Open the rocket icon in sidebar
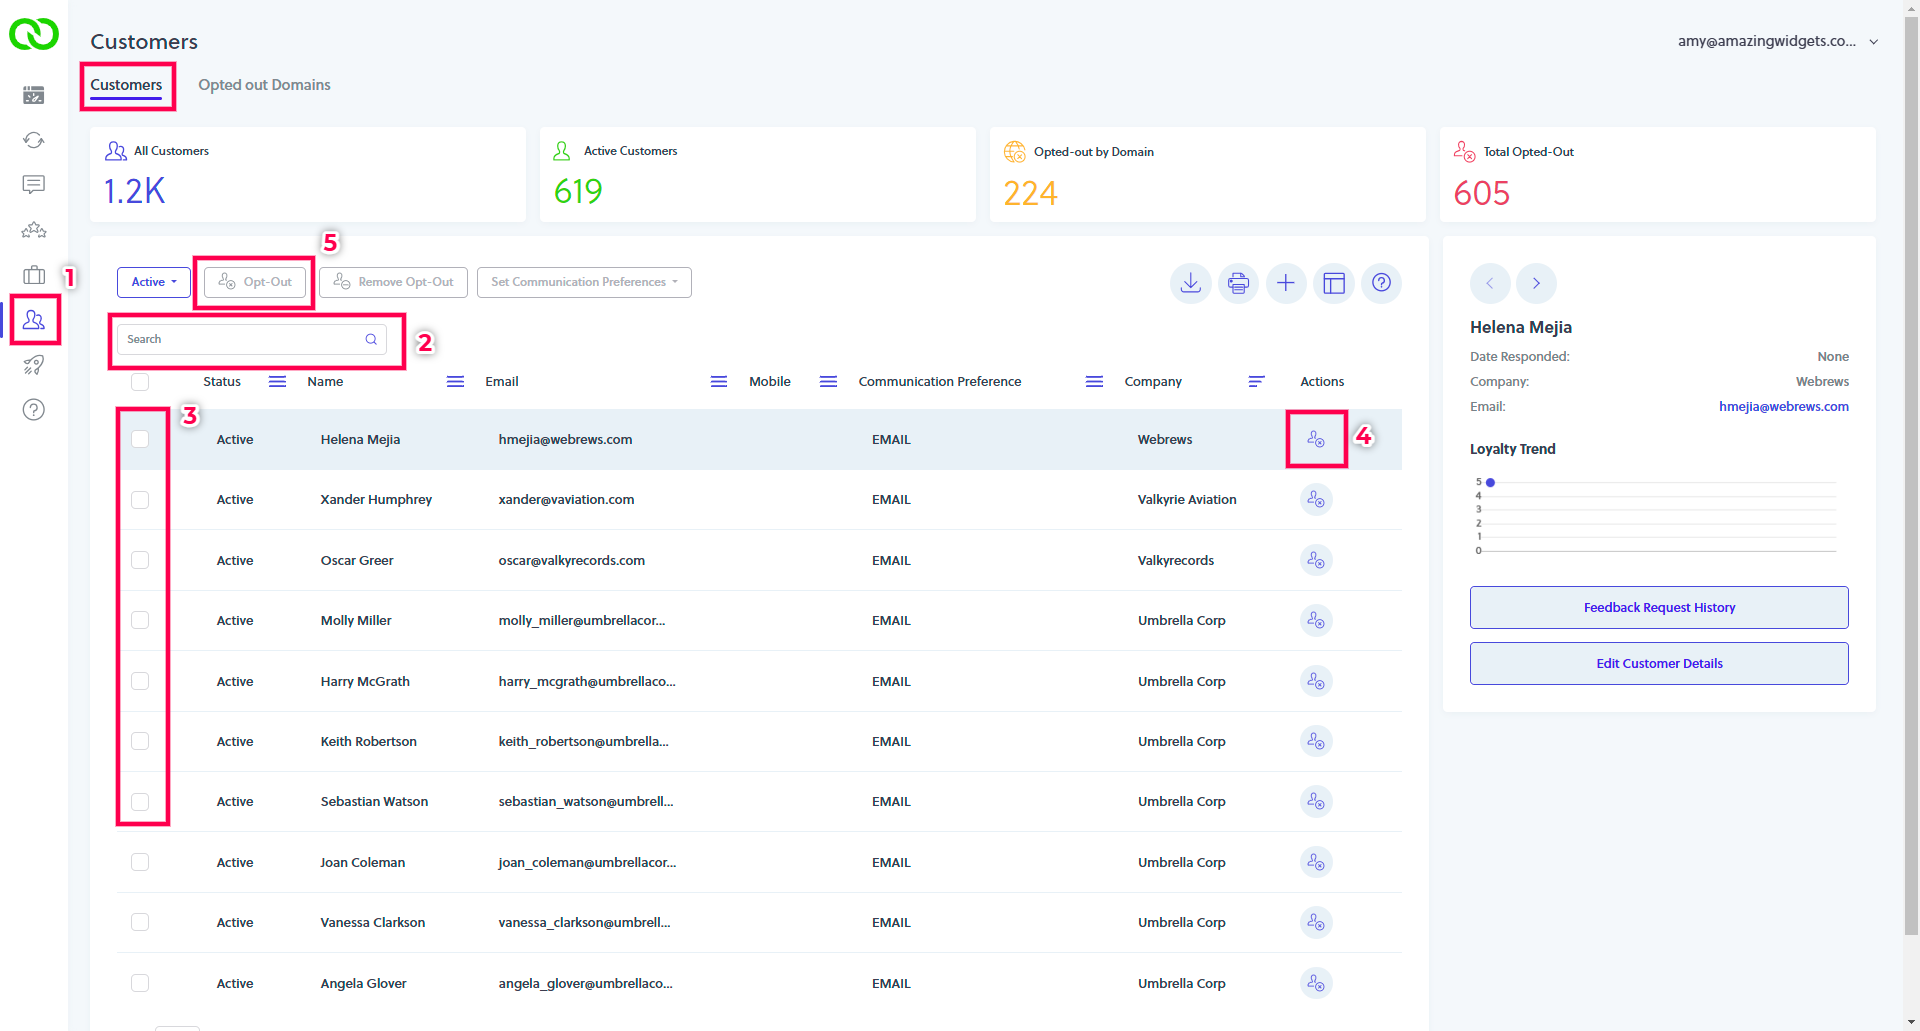 (x=34, y=365)
